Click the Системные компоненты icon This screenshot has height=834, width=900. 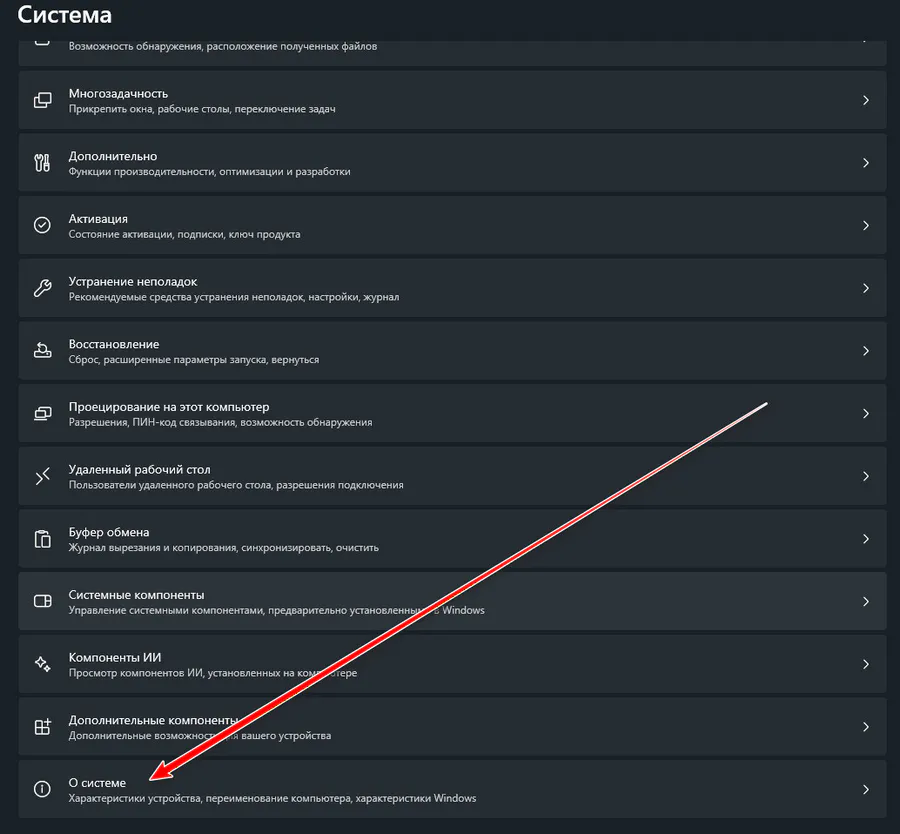coord(42,601)
